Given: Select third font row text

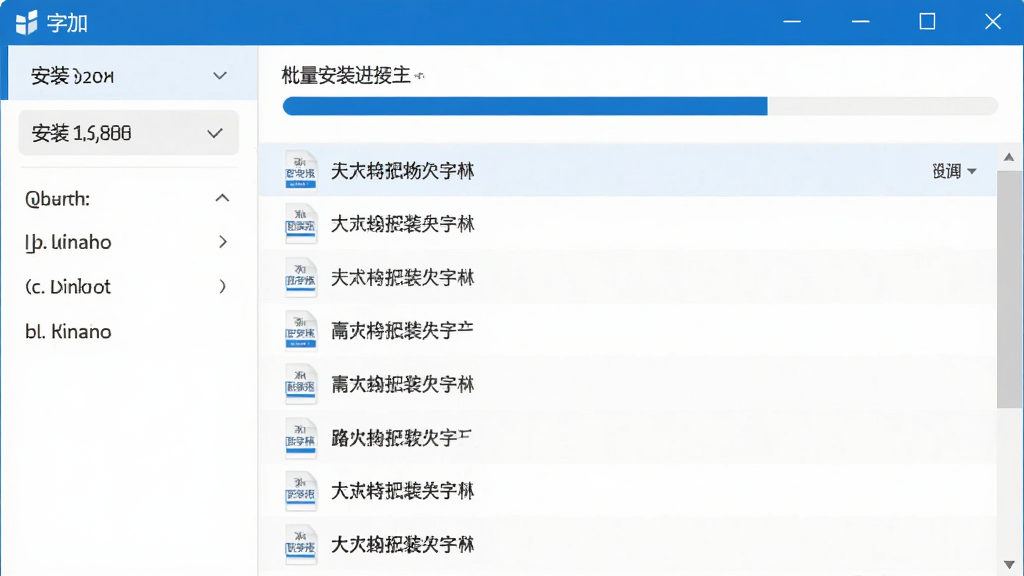Looking at the screenshot, I should pyautogui.click(x=402, y=278).
